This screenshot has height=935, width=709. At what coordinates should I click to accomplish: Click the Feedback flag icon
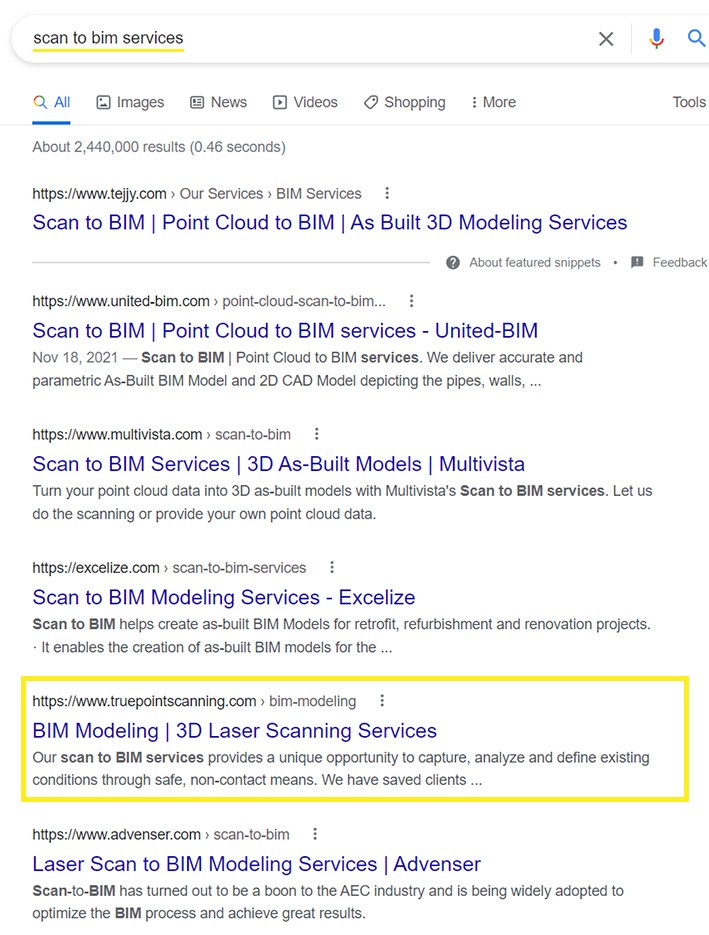pos(637,262)
